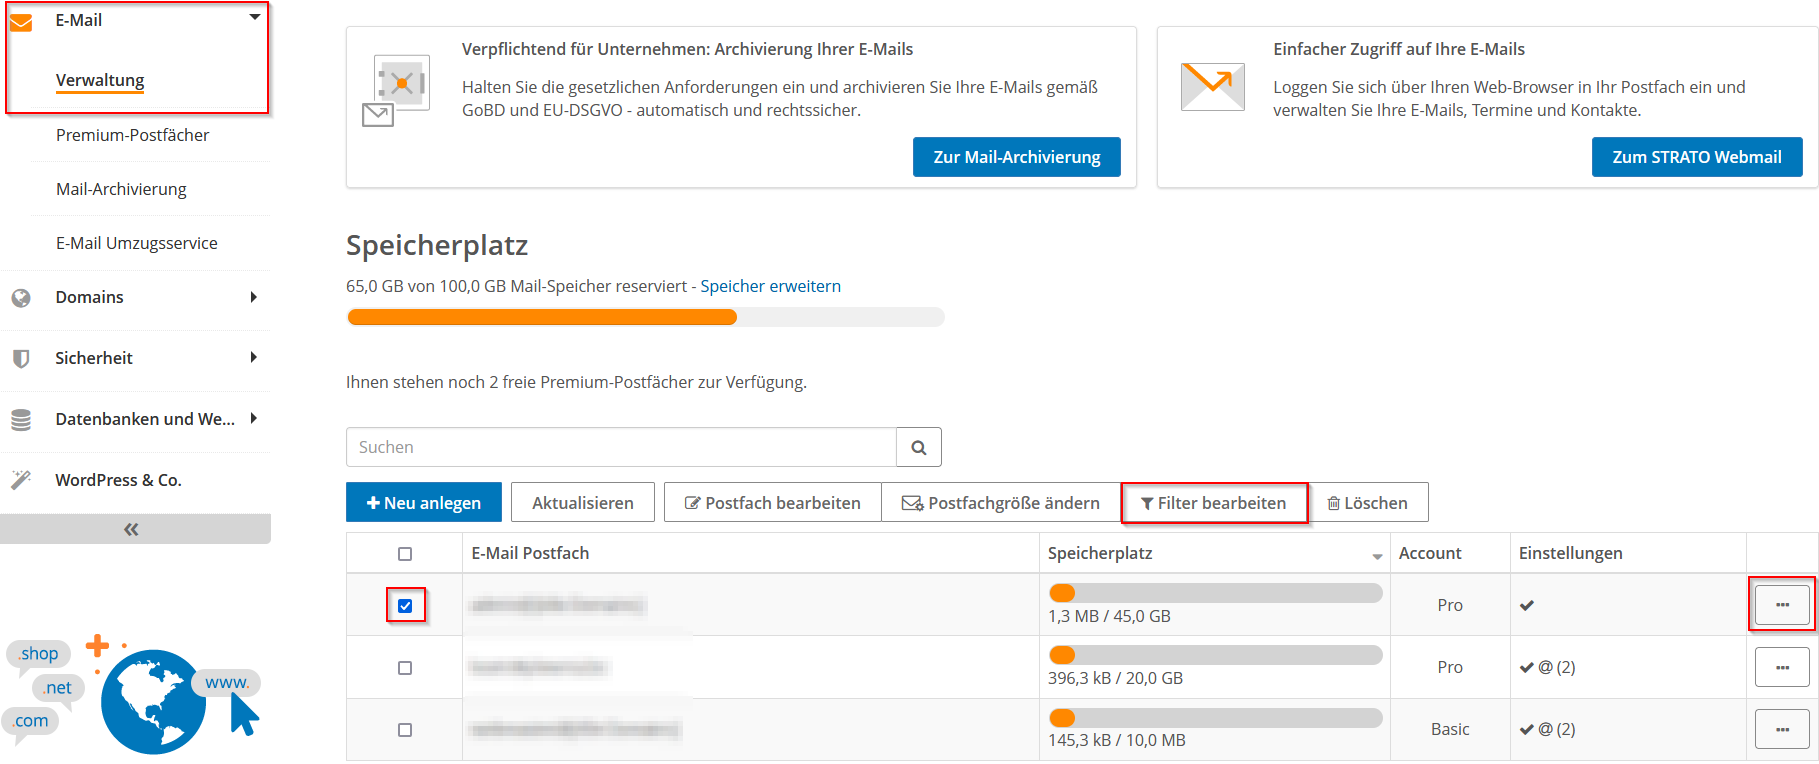The width and height of the screenshot is (1819, 764).
Task: Click the E-Mail envelope sidebar icon
Action: click(21, 22)
